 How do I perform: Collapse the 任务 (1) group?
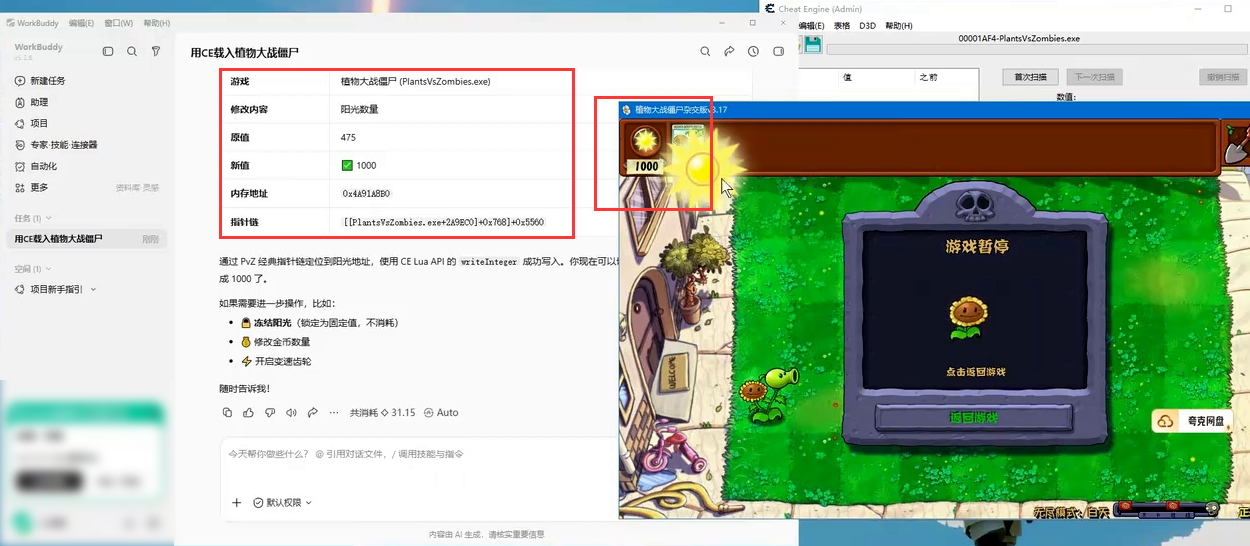(34, 218)
